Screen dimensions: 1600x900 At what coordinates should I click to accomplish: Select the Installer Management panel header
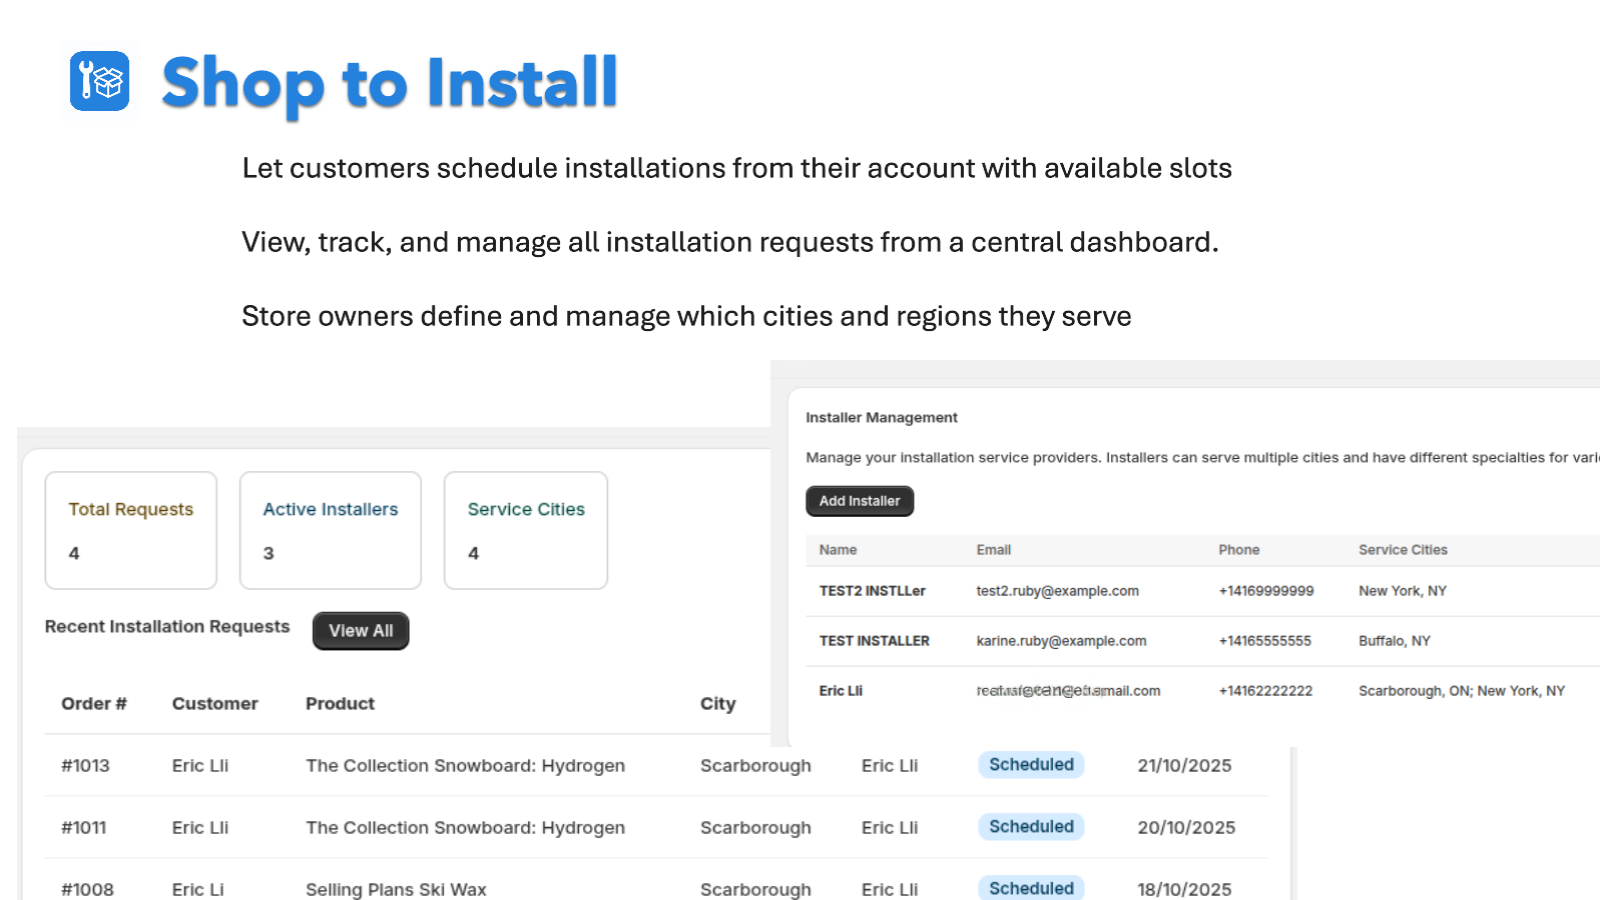[x=882, y=417]
